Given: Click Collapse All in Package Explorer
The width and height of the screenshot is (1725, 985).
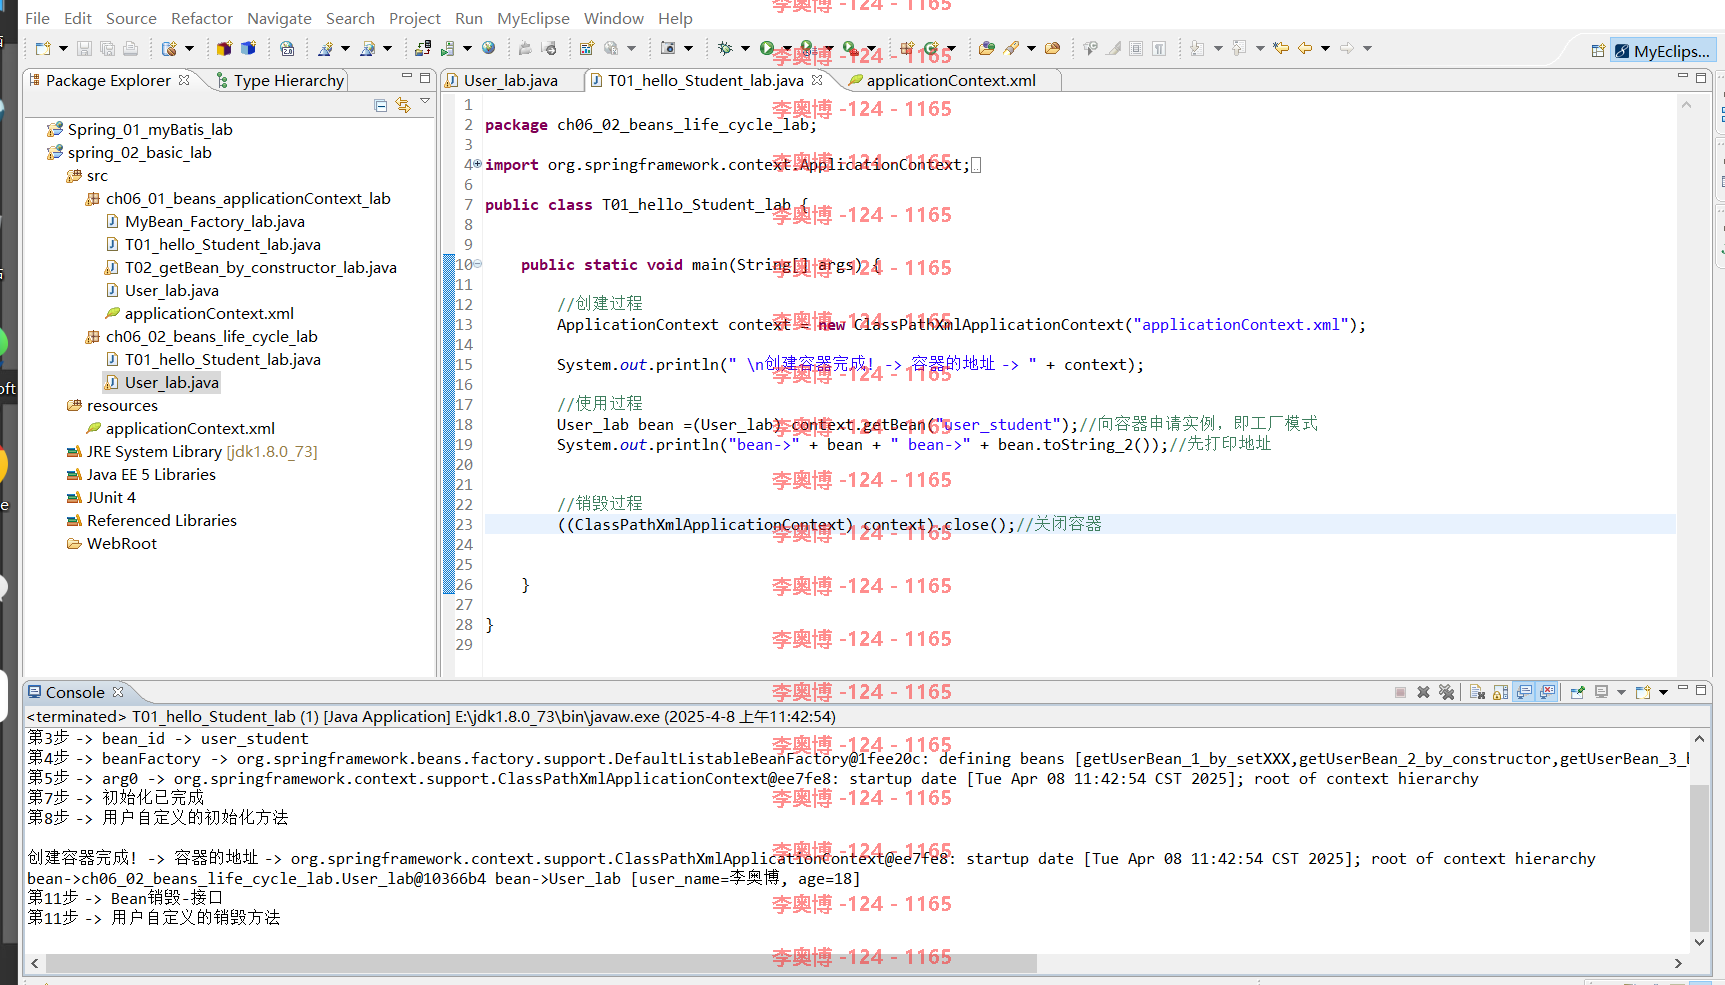Looking at the screenshot, I should 380,105.
